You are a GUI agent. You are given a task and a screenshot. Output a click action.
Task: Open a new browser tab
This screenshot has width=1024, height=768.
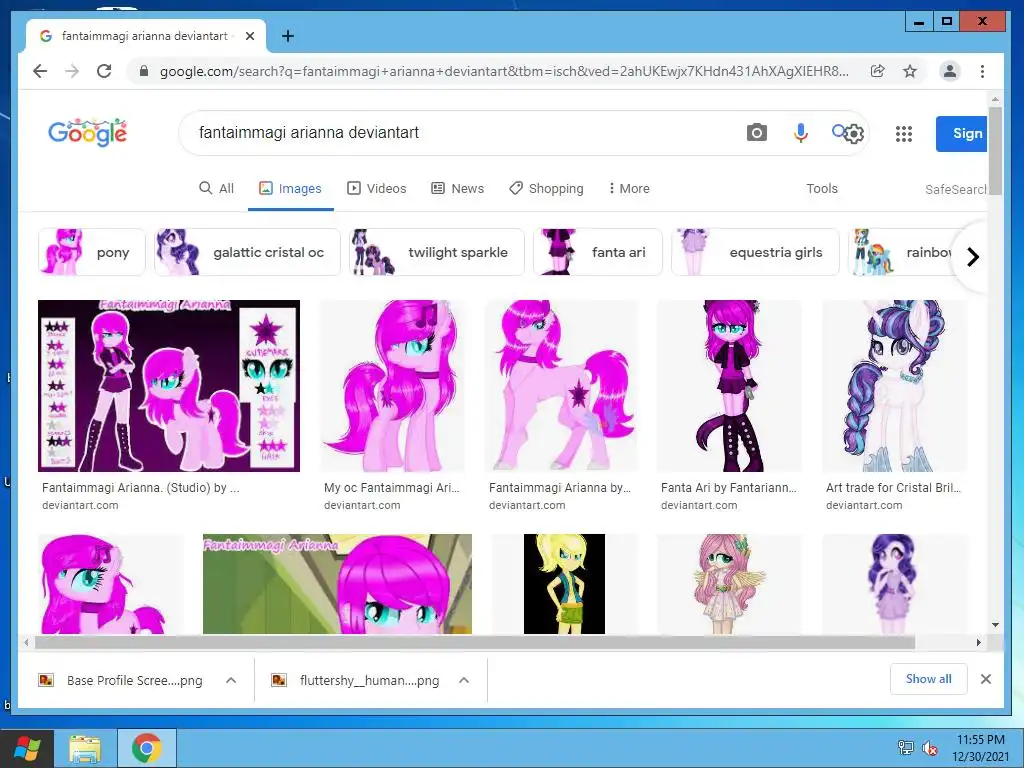tap(287, 36)
